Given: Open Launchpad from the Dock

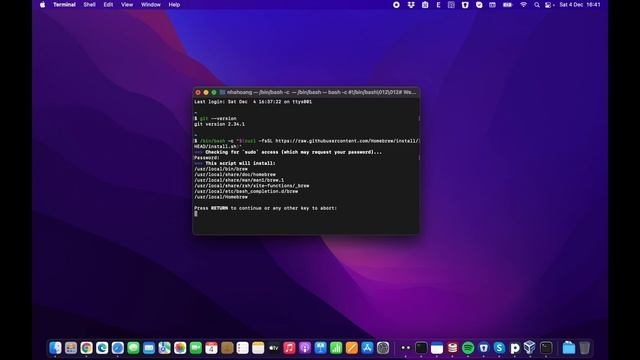Looking at the screenshot, I should coord(71,348).
